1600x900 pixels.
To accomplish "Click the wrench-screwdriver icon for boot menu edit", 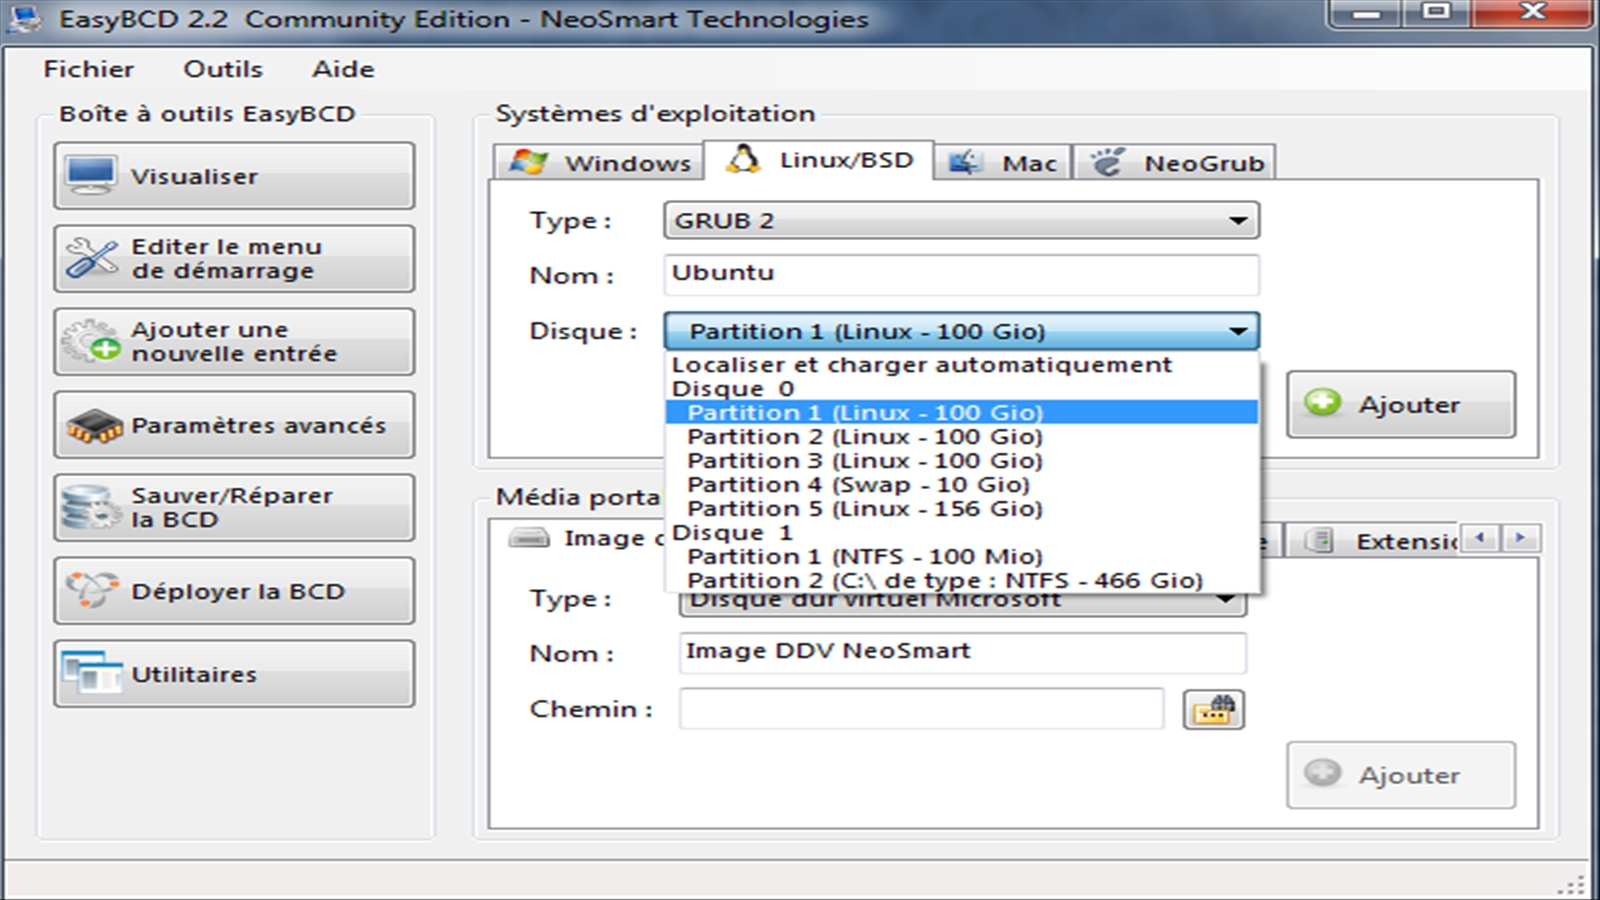I will click(91, 258).
